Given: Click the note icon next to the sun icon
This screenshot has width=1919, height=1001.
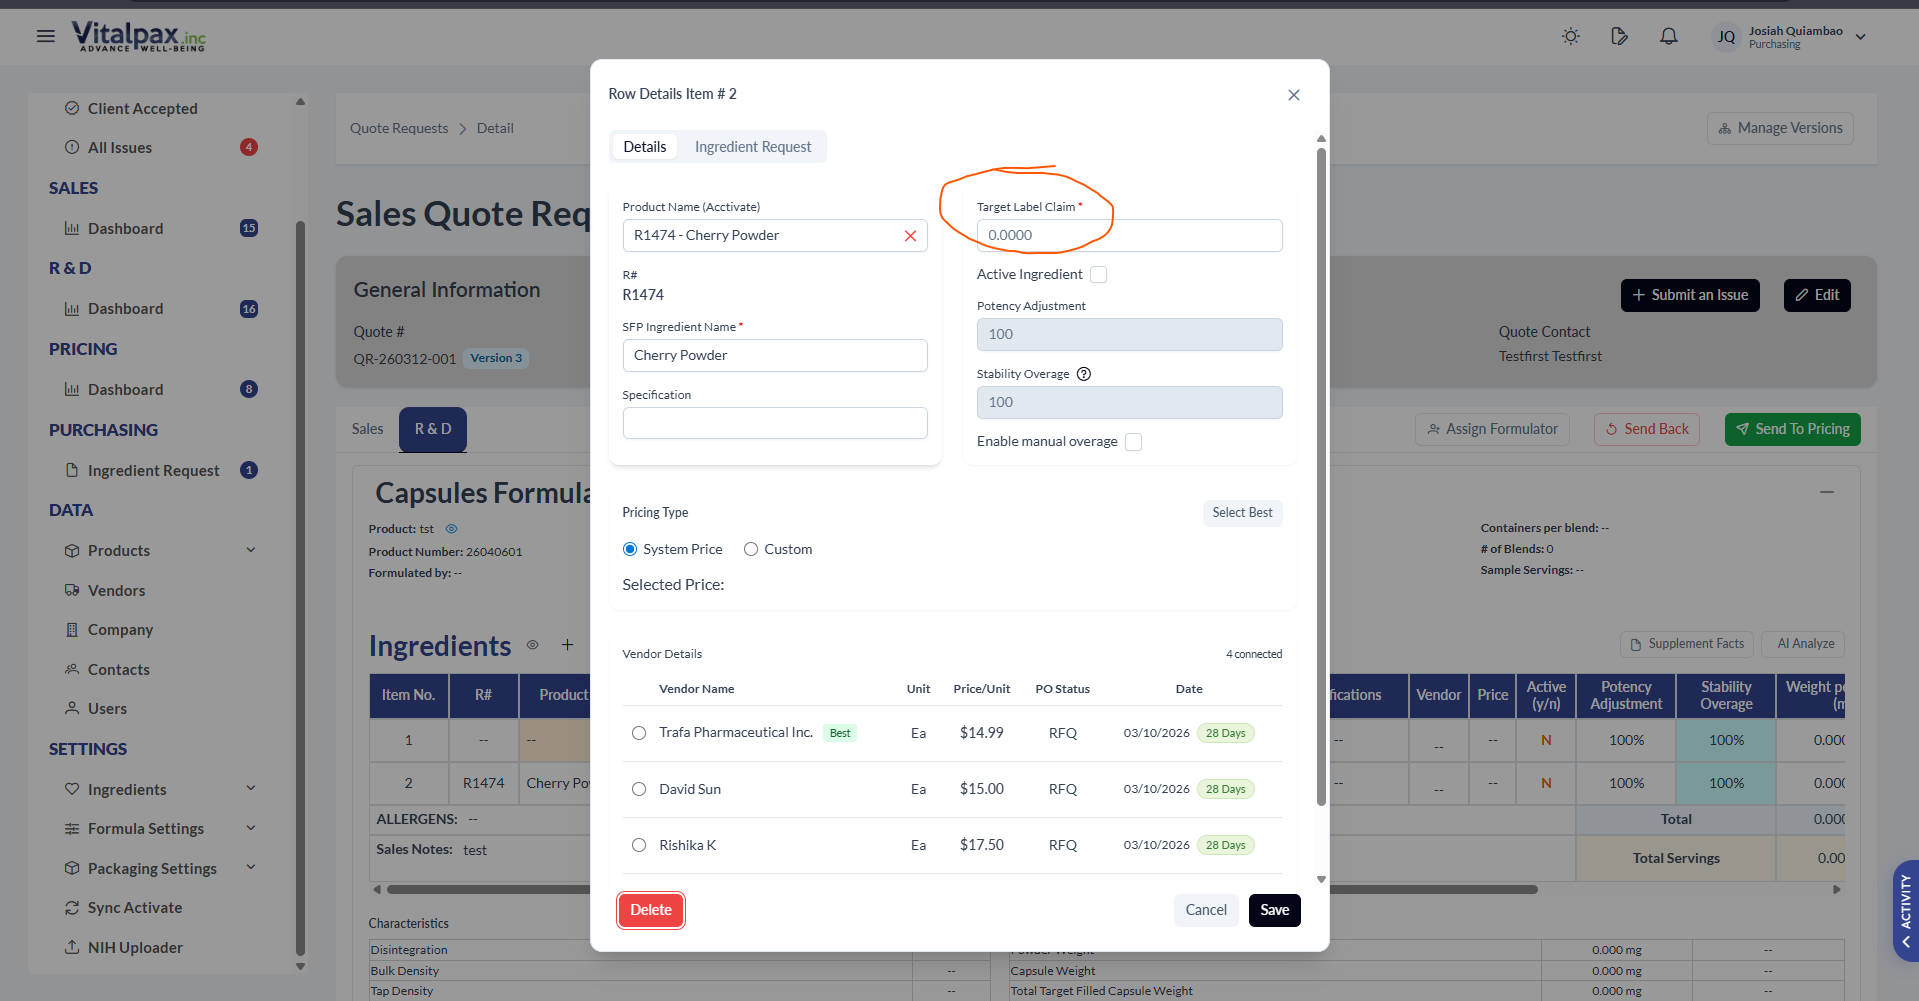Looking at the screenshot, I should [x=1619, y=36].
